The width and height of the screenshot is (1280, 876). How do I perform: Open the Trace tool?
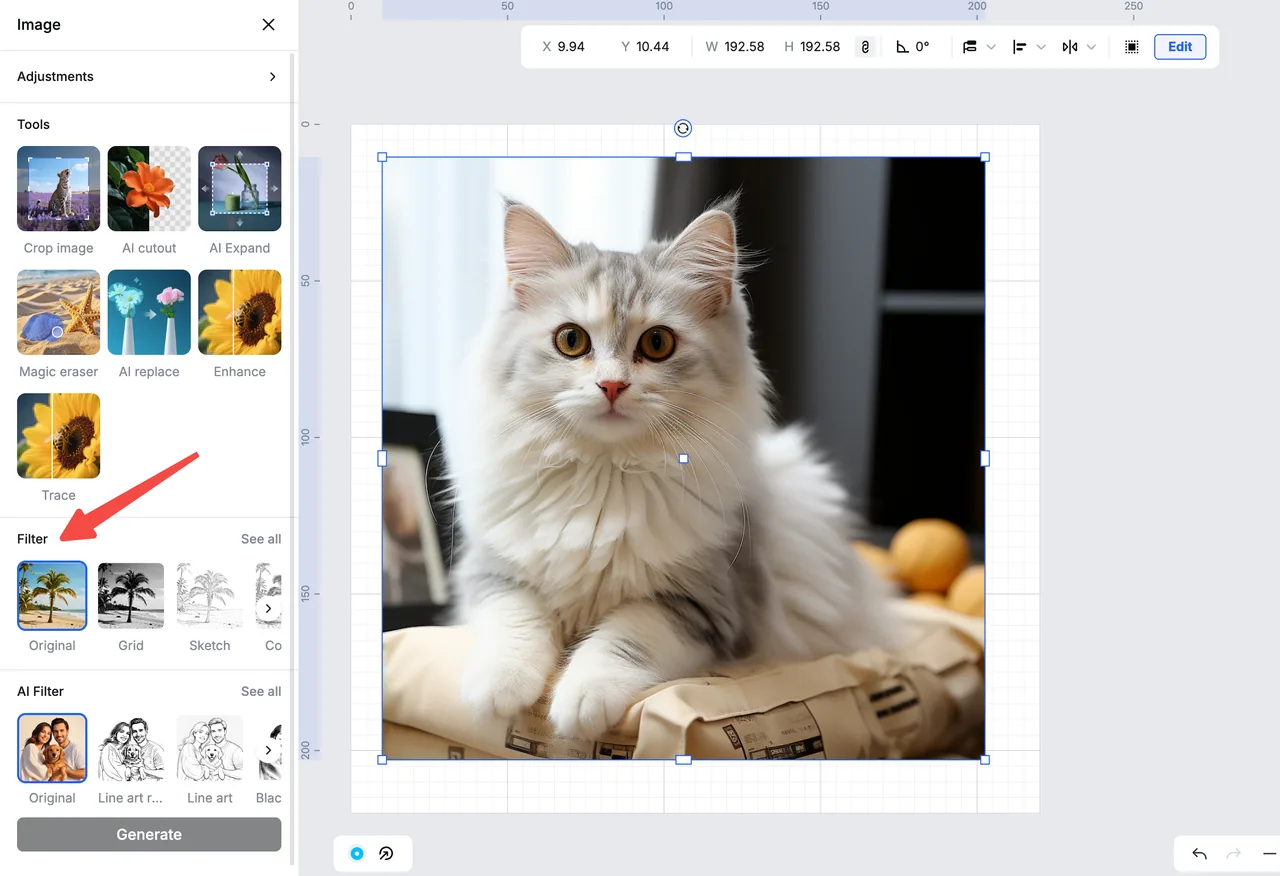click(x=58, y=436)
